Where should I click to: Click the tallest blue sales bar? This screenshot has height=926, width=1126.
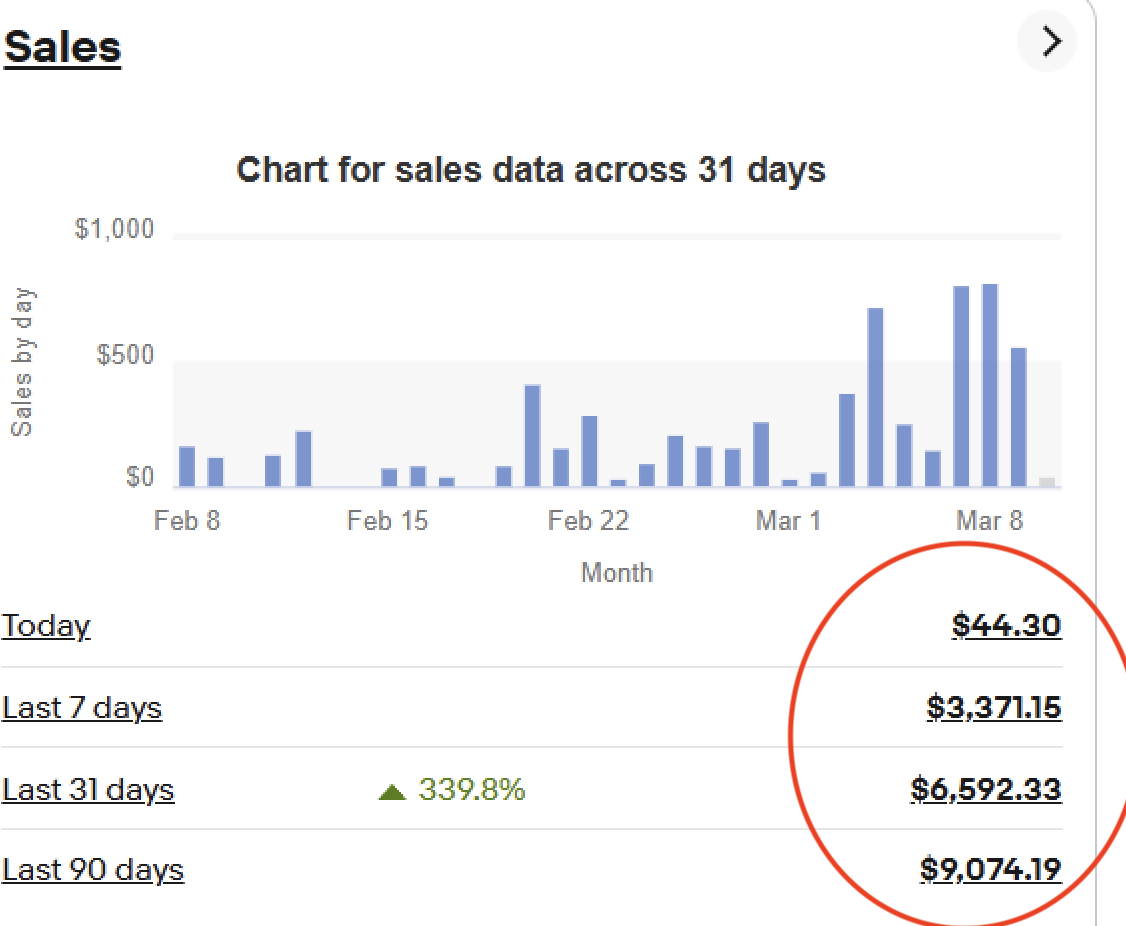[990, 385]
